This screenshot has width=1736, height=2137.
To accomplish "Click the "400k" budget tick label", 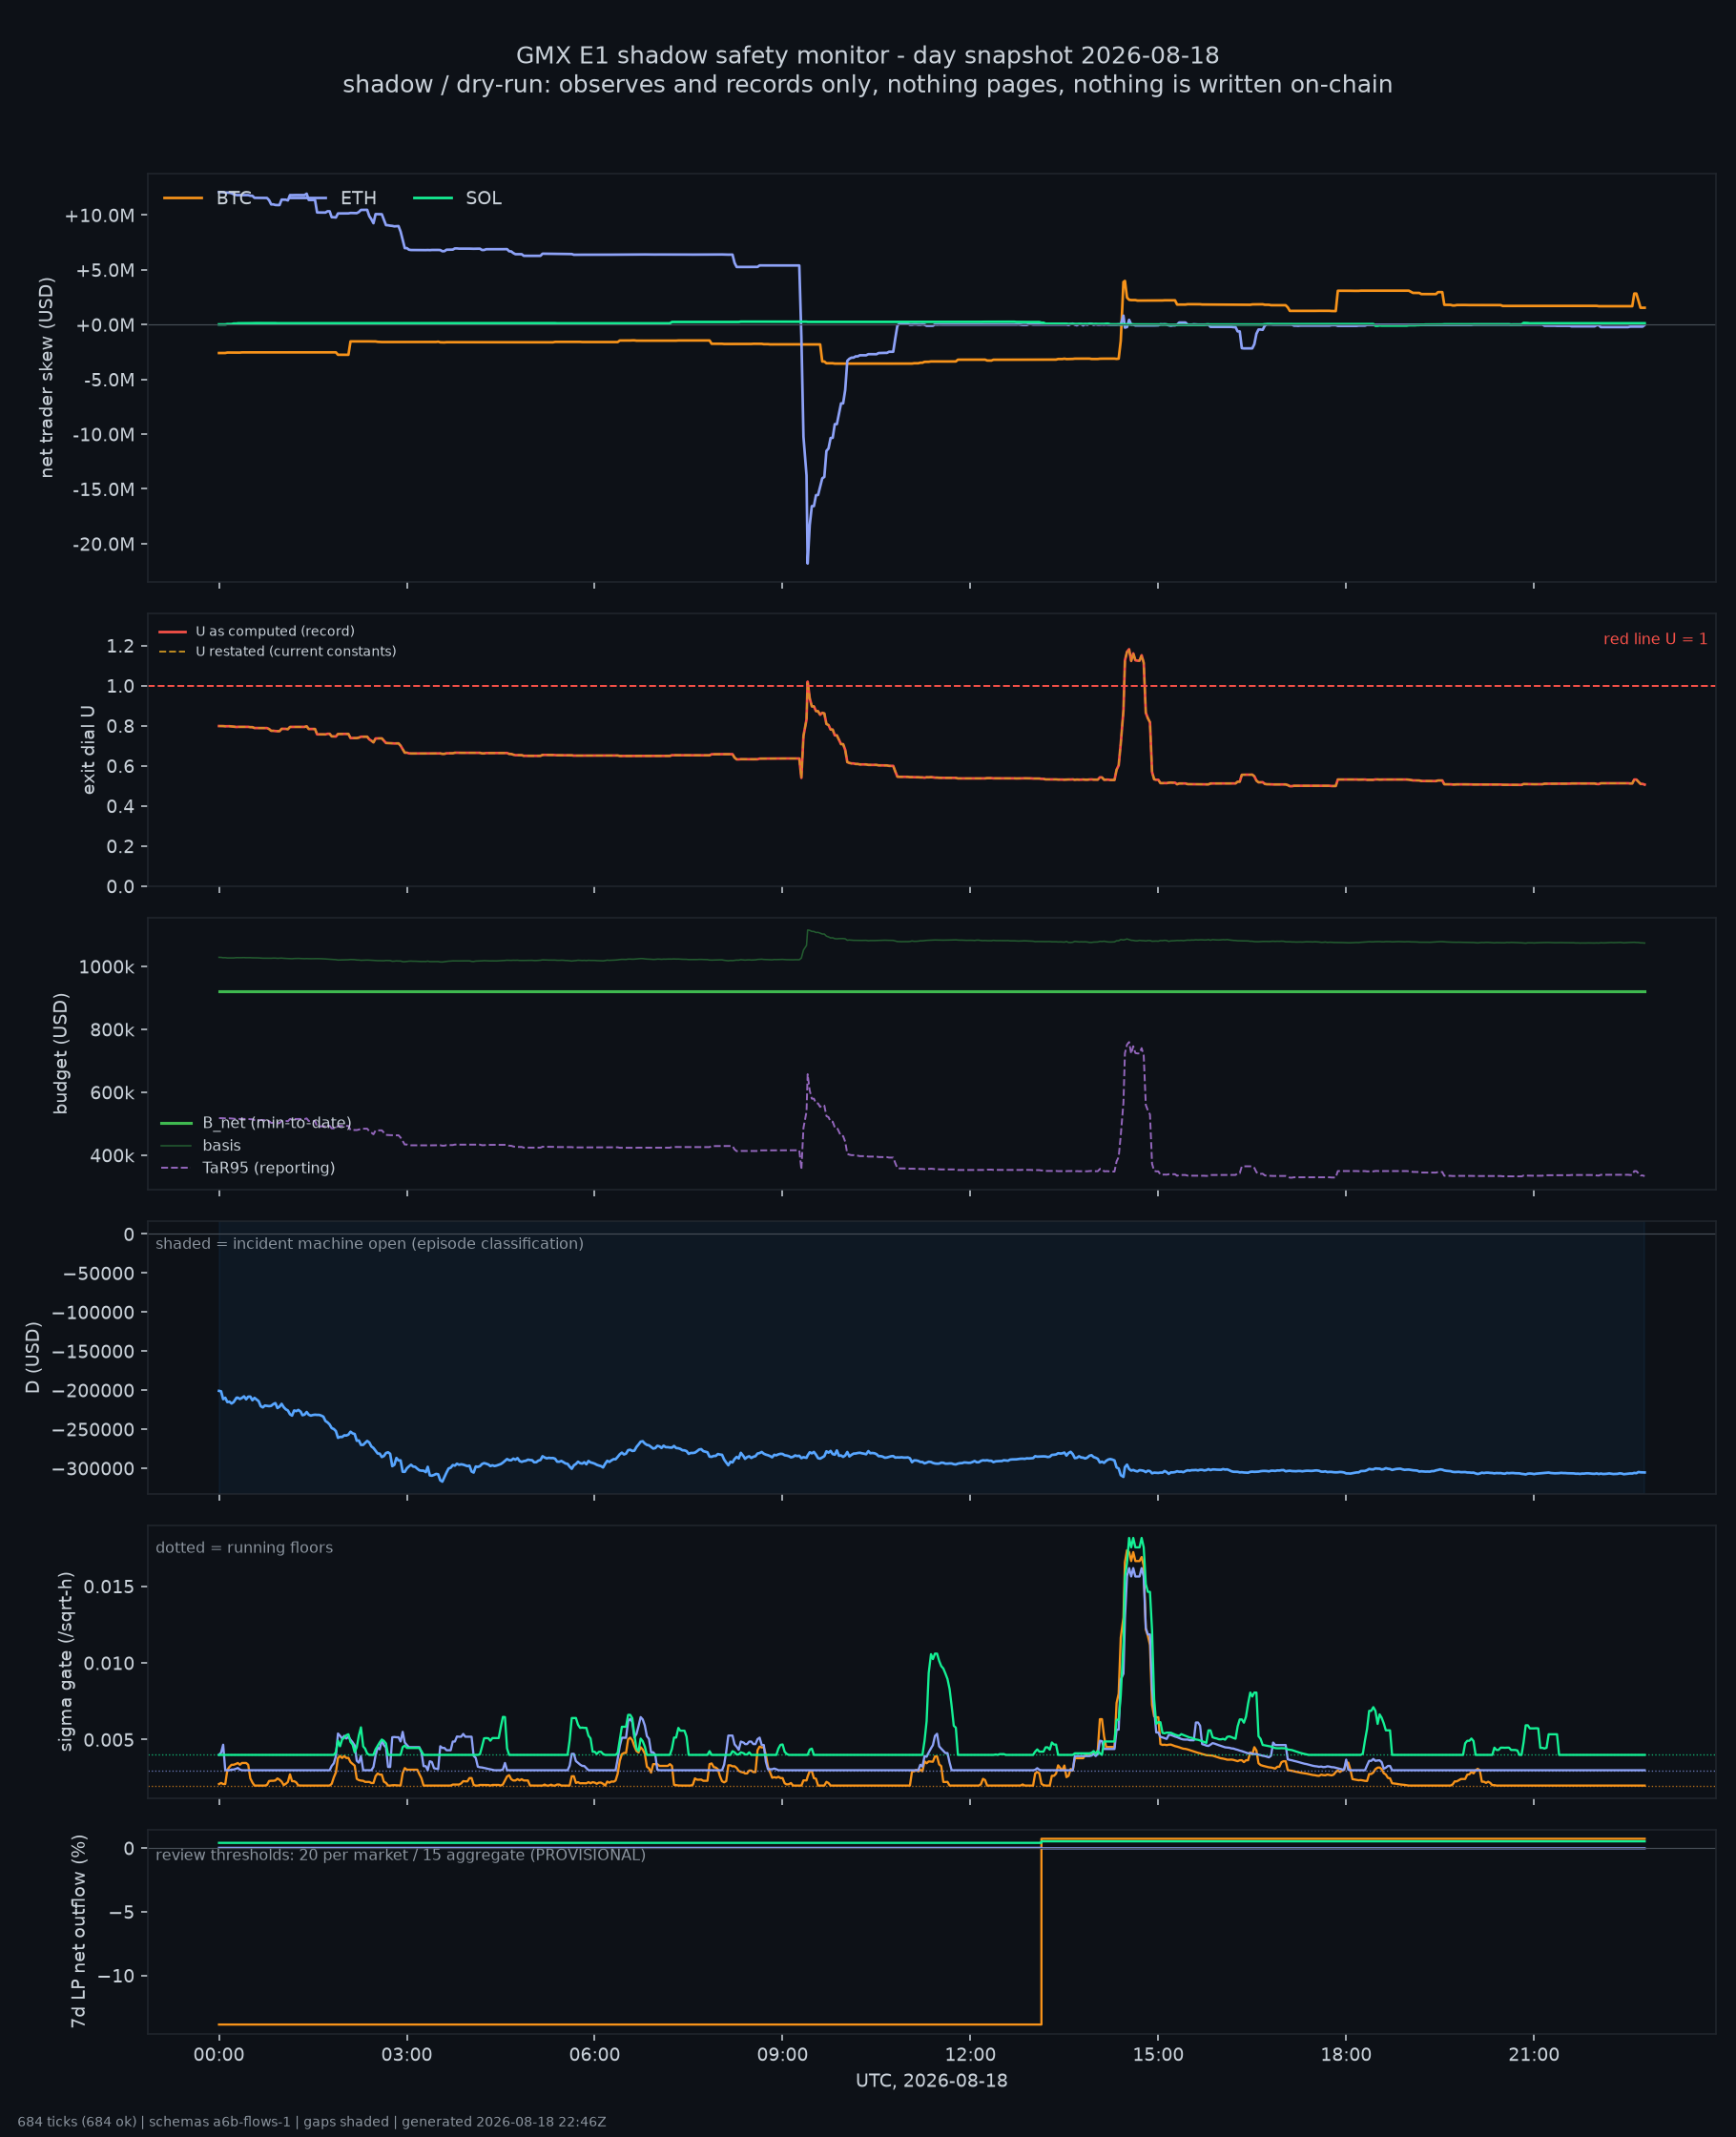I will [x=111, y=1156].
